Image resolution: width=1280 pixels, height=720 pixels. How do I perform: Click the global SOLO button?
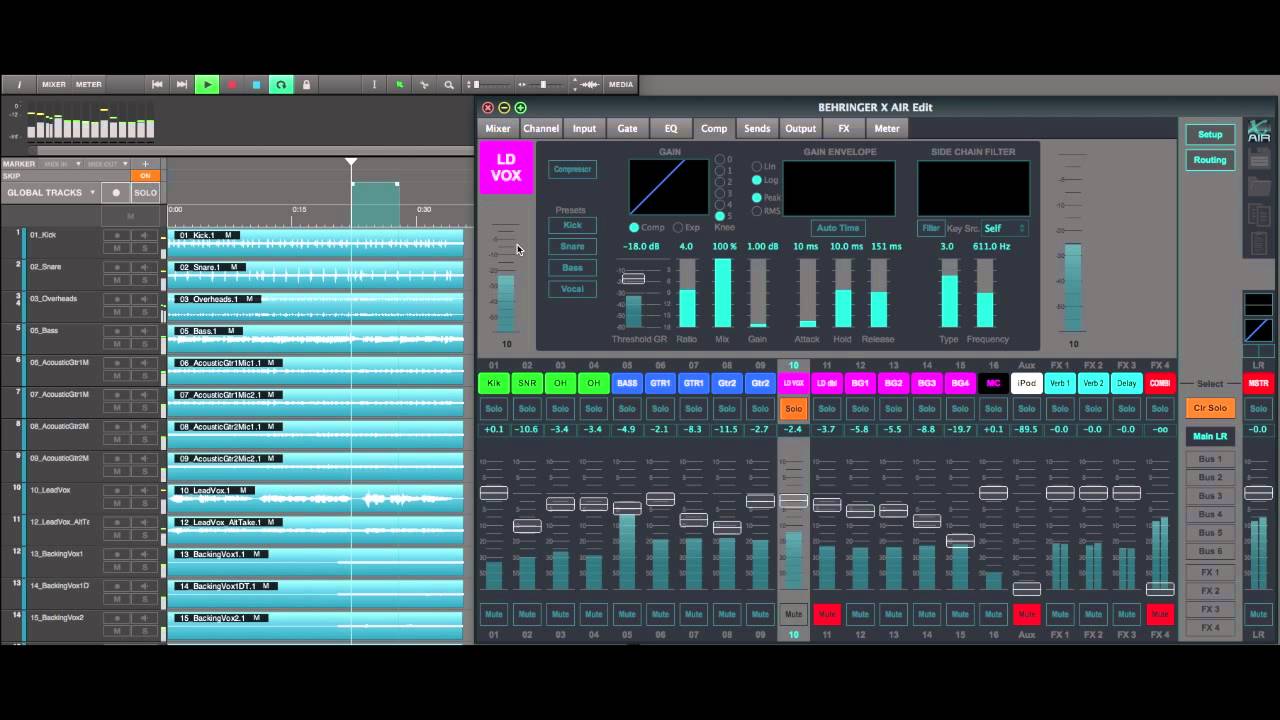[146, 193]
